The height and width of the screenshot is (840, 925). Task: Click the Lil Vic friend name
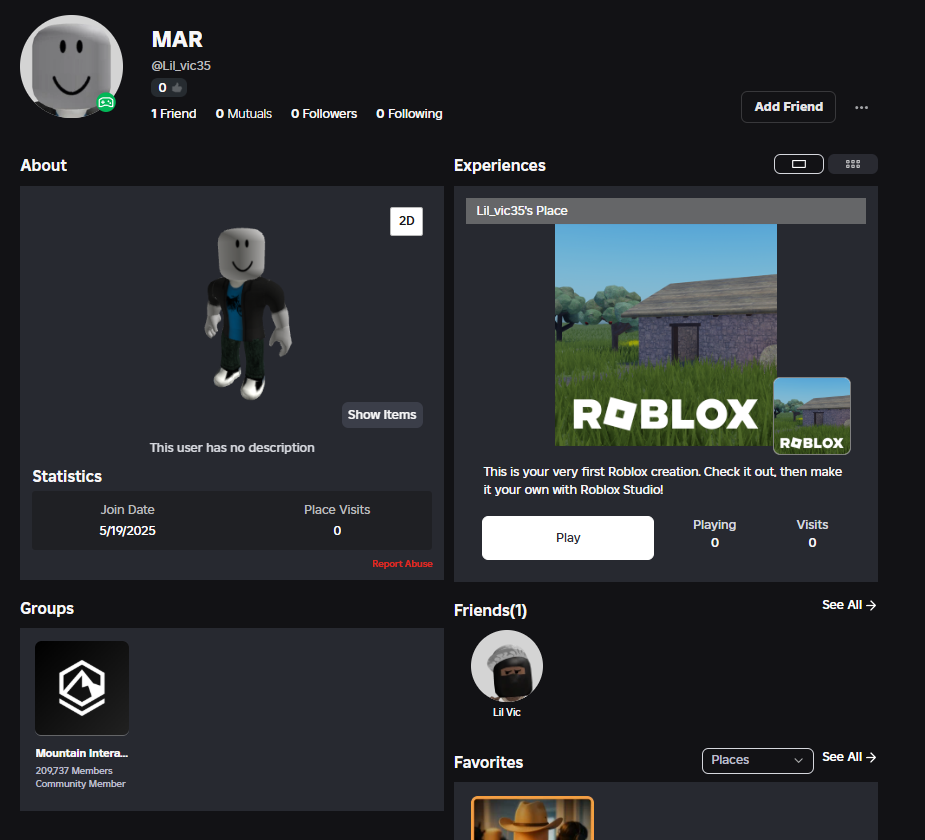(507, 713)
